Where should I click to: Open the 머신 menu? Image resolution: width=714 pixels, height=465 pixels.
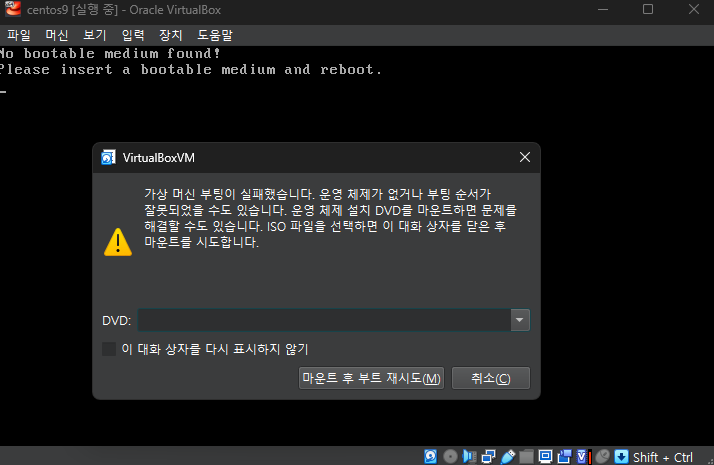click(x=56, y=35)
